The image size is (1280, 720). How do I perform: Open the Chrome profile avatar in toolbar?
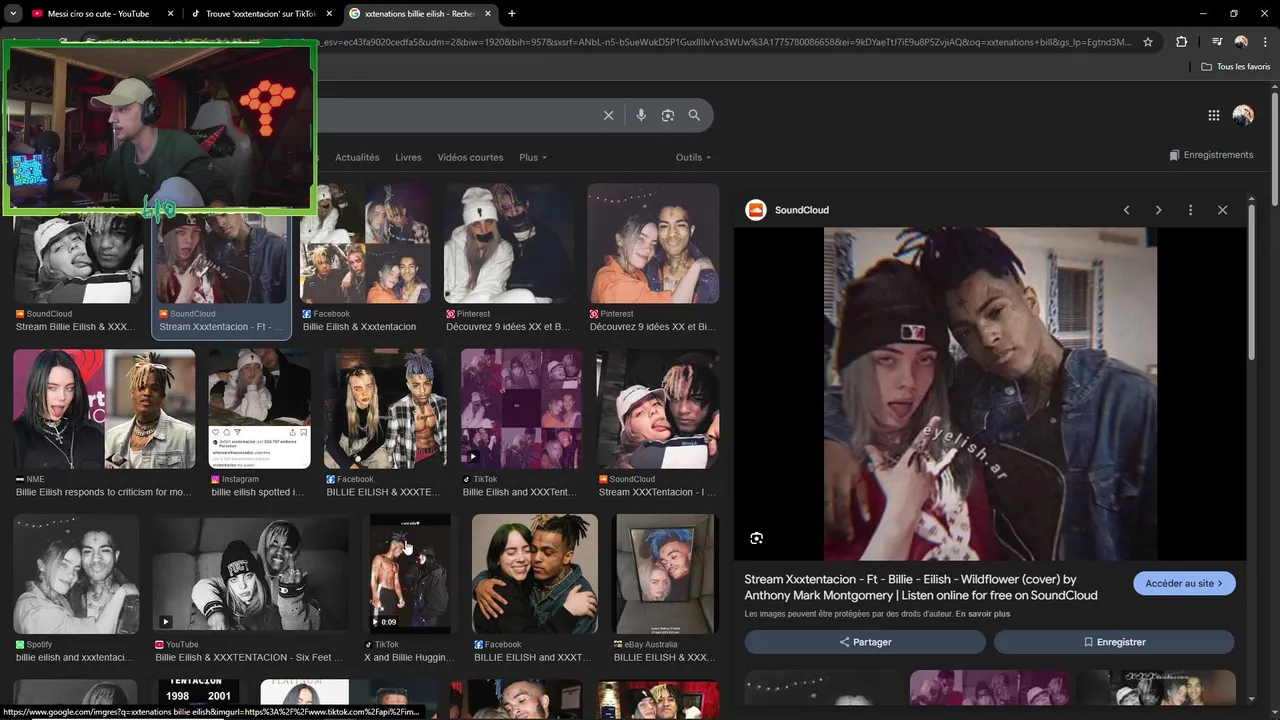tap(1241, 42)
